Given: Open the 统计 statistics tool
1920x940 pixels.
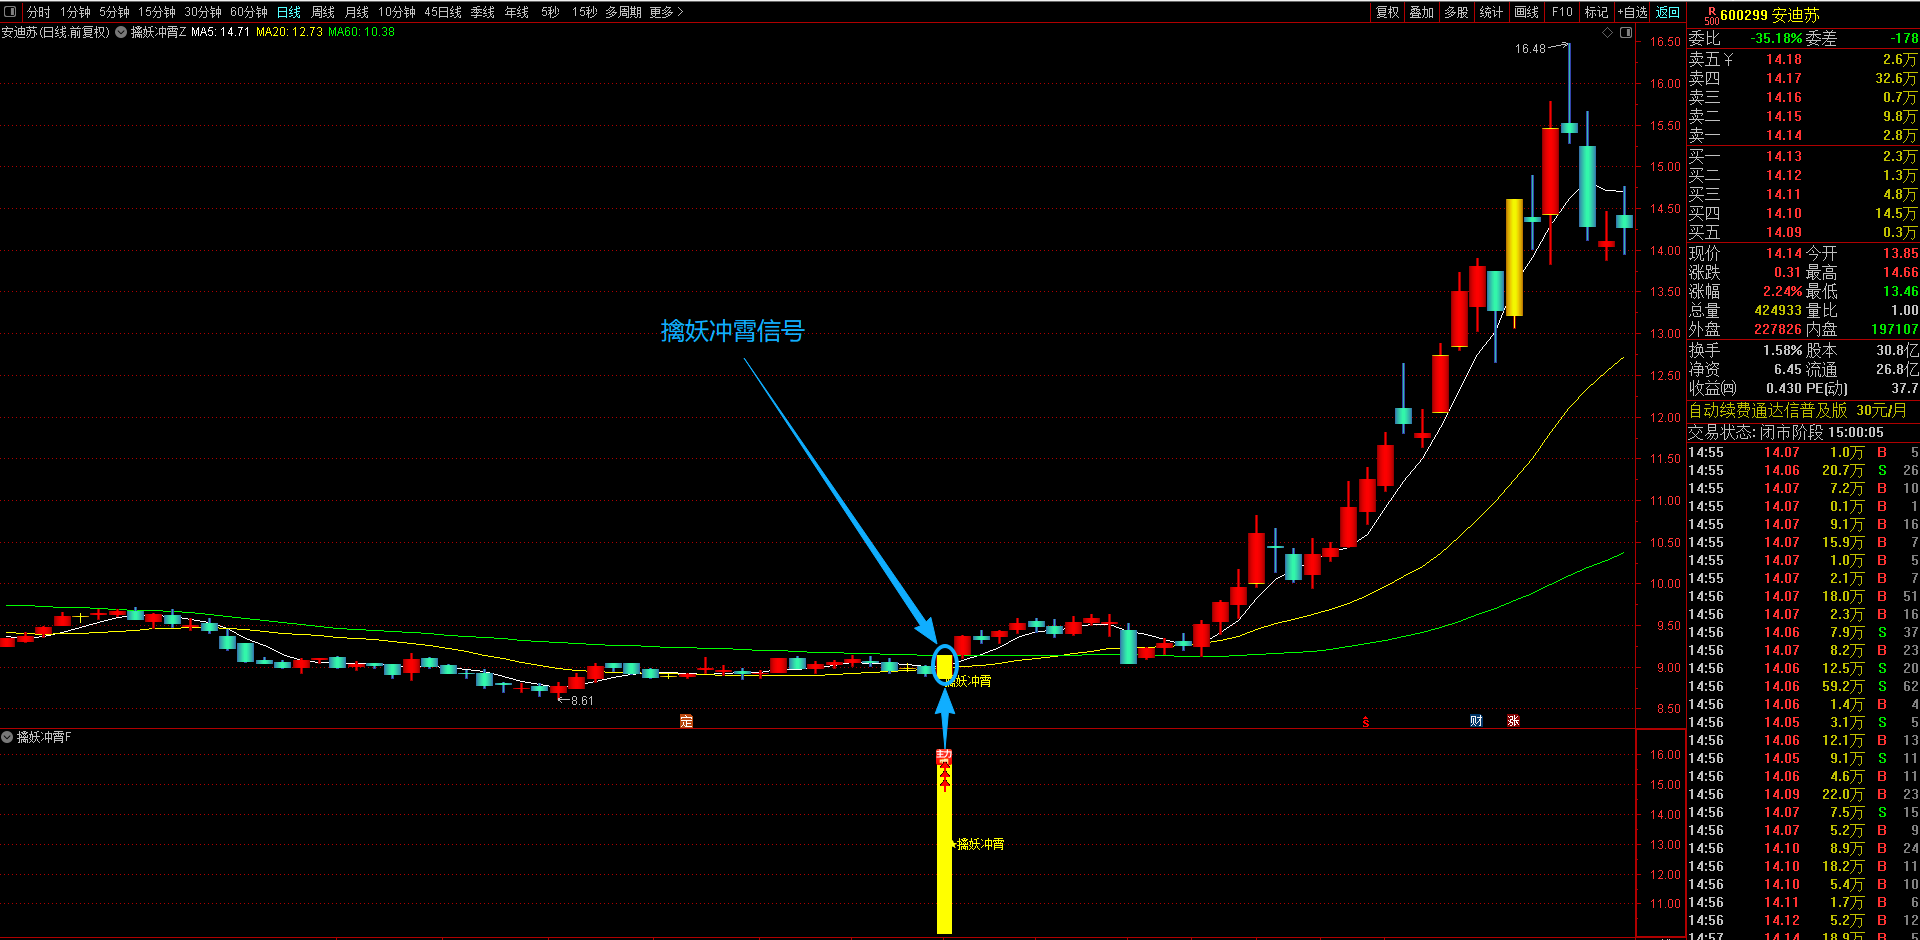Looking at the screenshot, I should point(1492,12).
